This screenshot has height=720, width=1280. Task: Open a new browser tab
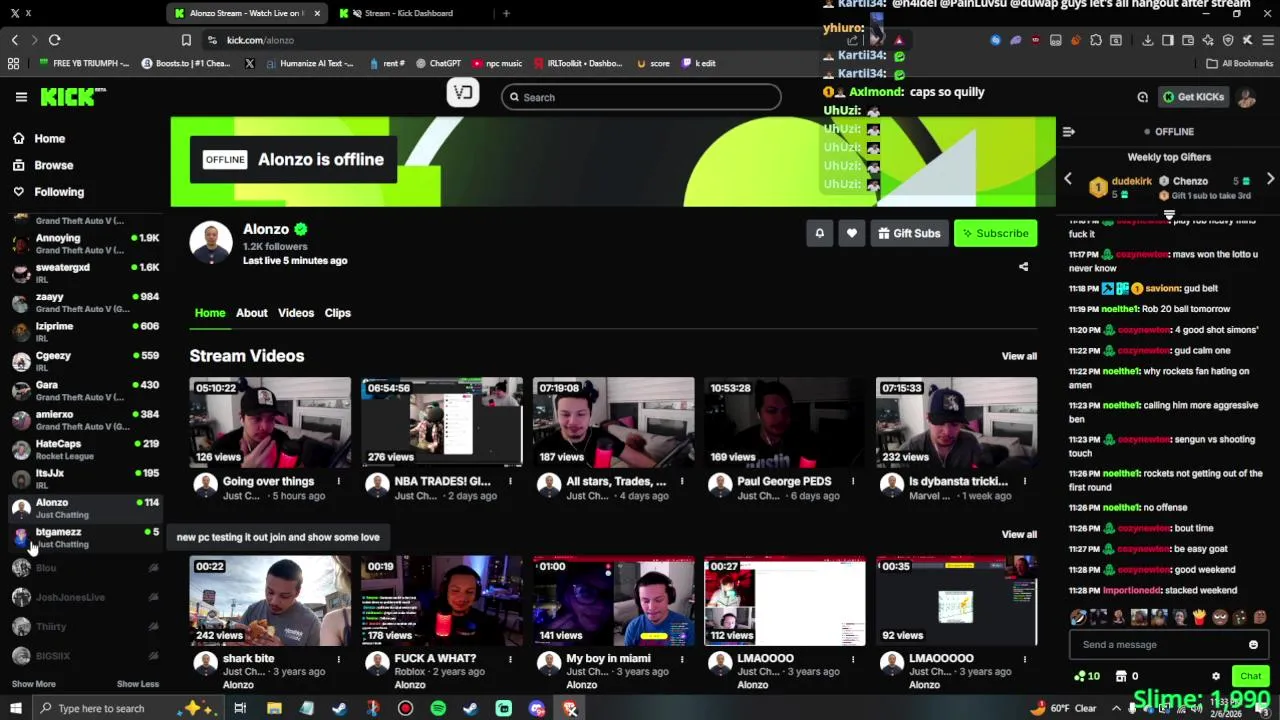[x=506, y=13]
